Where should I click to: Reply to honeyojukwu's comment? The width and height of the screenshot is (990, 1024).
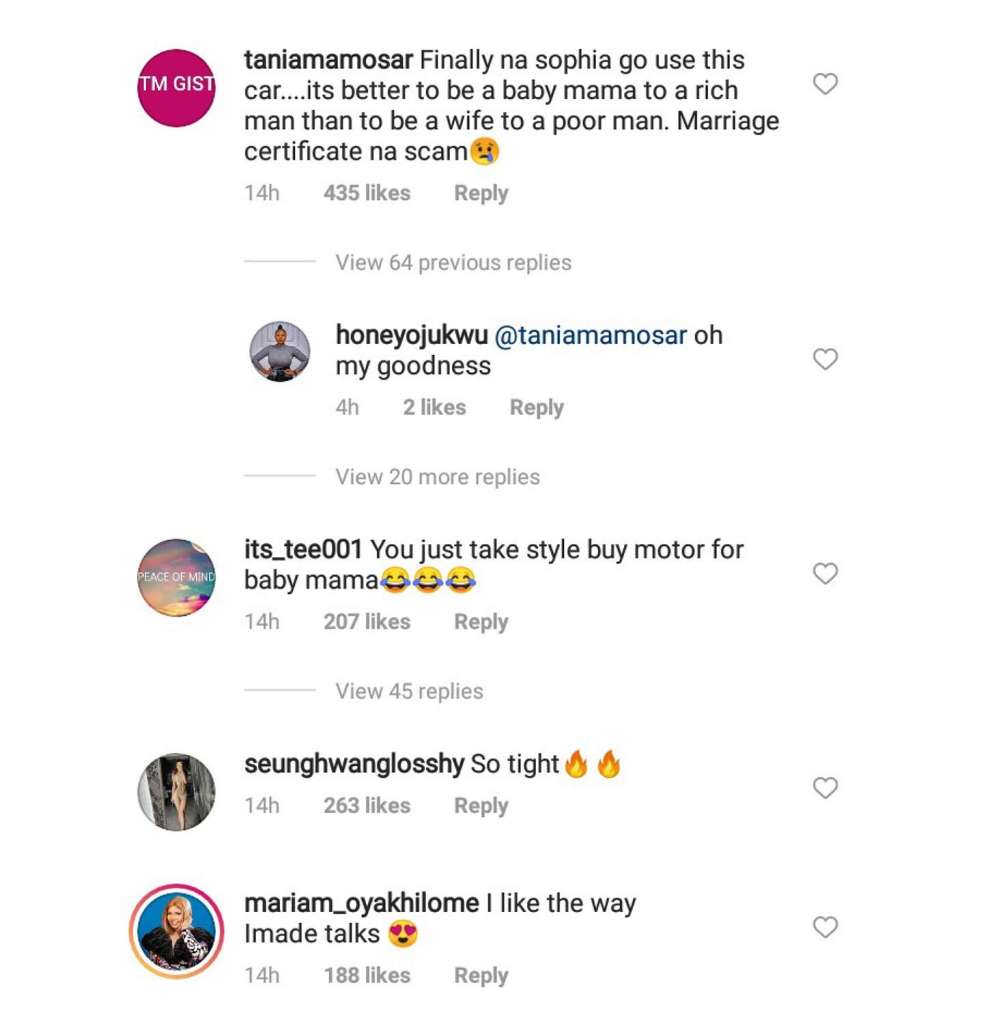pyautogui.click(x=537, y=407)
